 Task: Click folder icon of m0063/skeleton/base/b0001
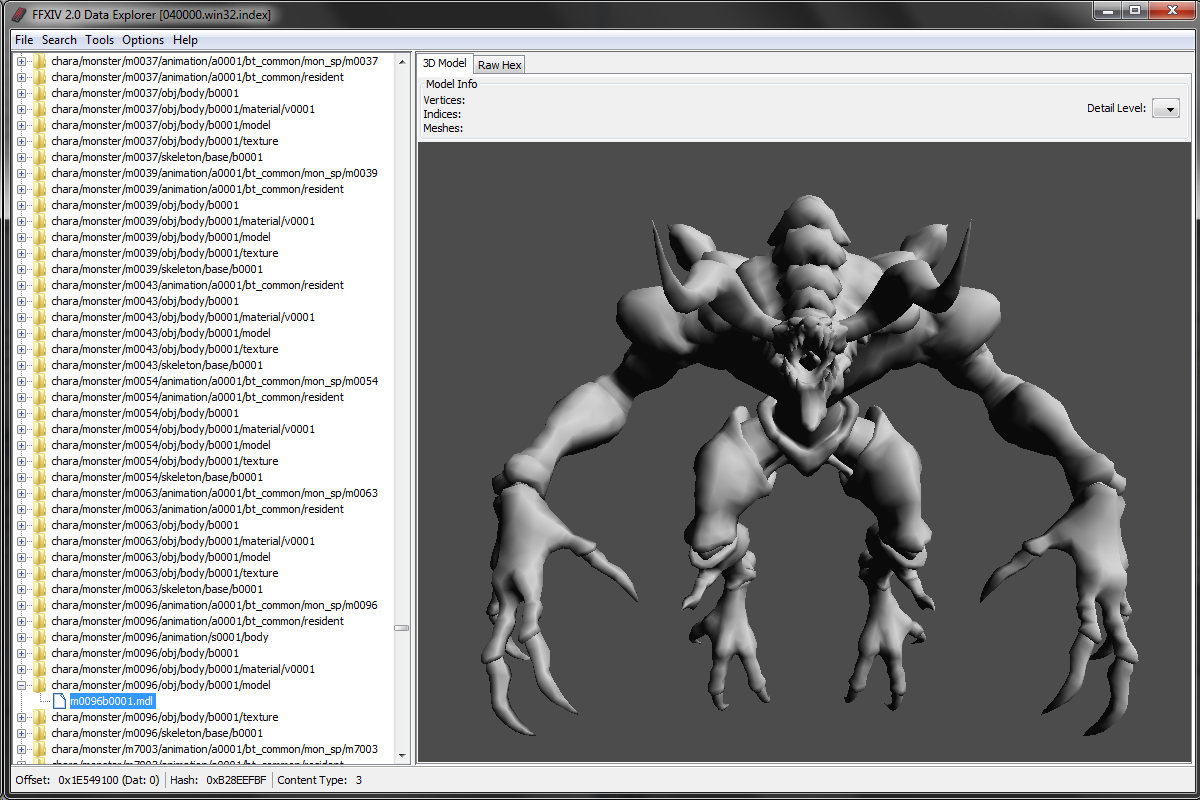(x=40, y=589)
